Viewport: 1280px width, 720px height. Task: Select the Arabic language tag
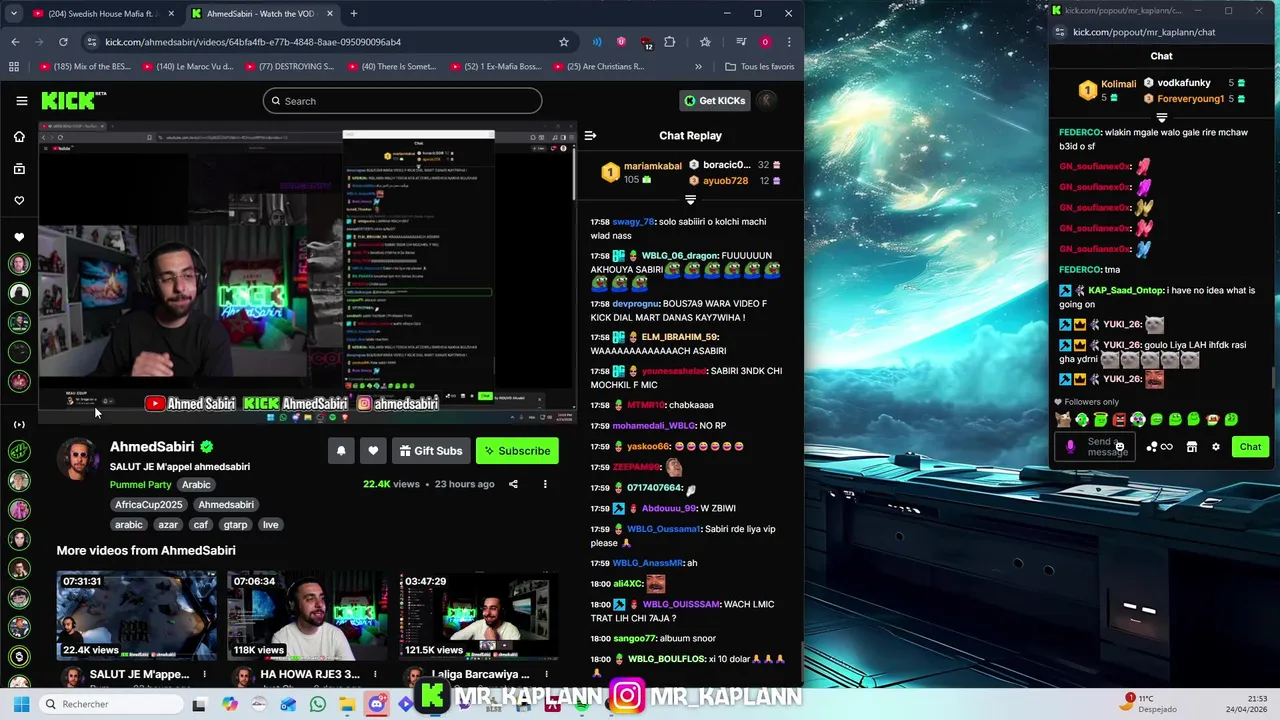pos(196,485)
